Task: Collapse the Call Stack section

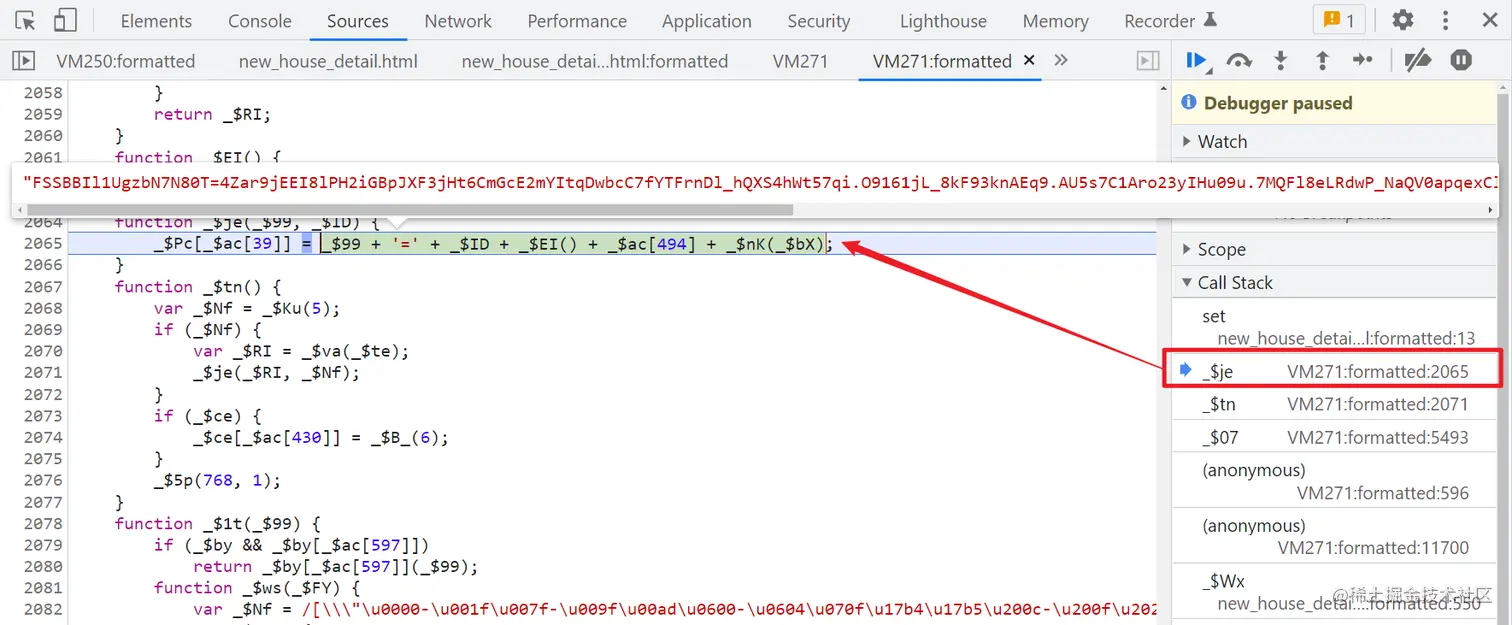Action: (1335, 283)
